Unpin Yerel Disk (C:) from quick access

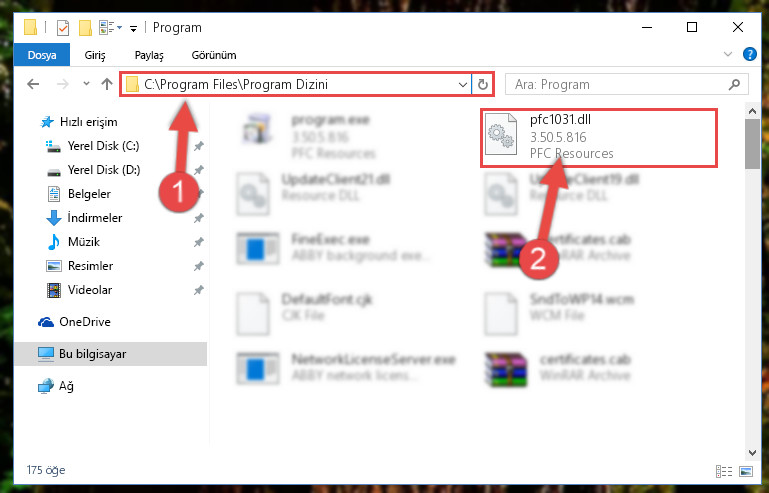coord(199,146)
